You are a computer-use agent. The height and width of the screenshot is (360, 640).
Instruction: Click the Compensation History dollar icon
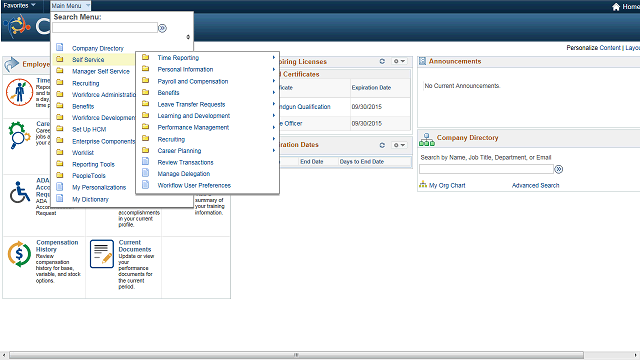19,254
